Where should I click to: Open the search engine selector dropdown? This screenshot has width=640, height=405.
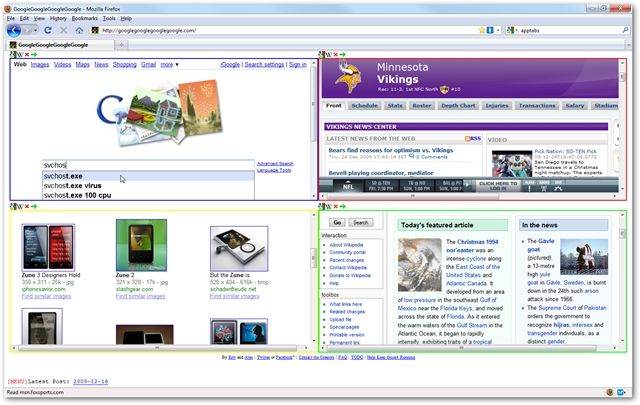click(511, 30)
